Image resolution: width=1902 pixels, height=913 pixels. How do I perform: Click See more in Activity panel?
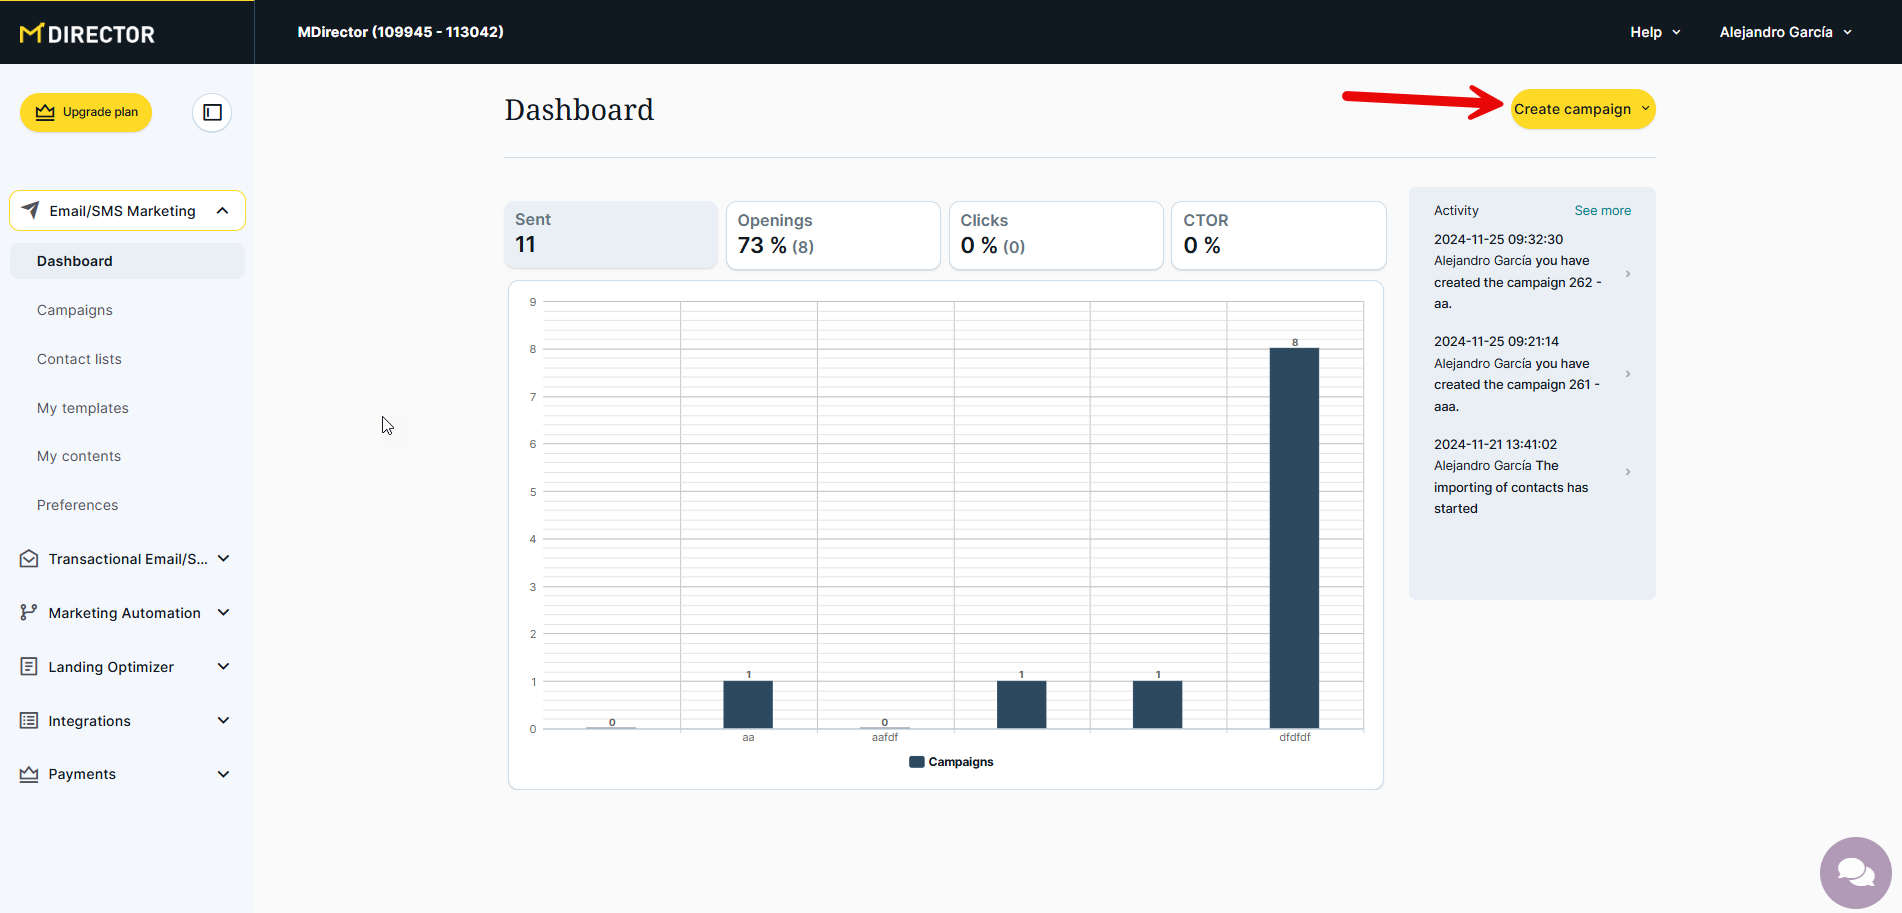[x=1602, y=211]
